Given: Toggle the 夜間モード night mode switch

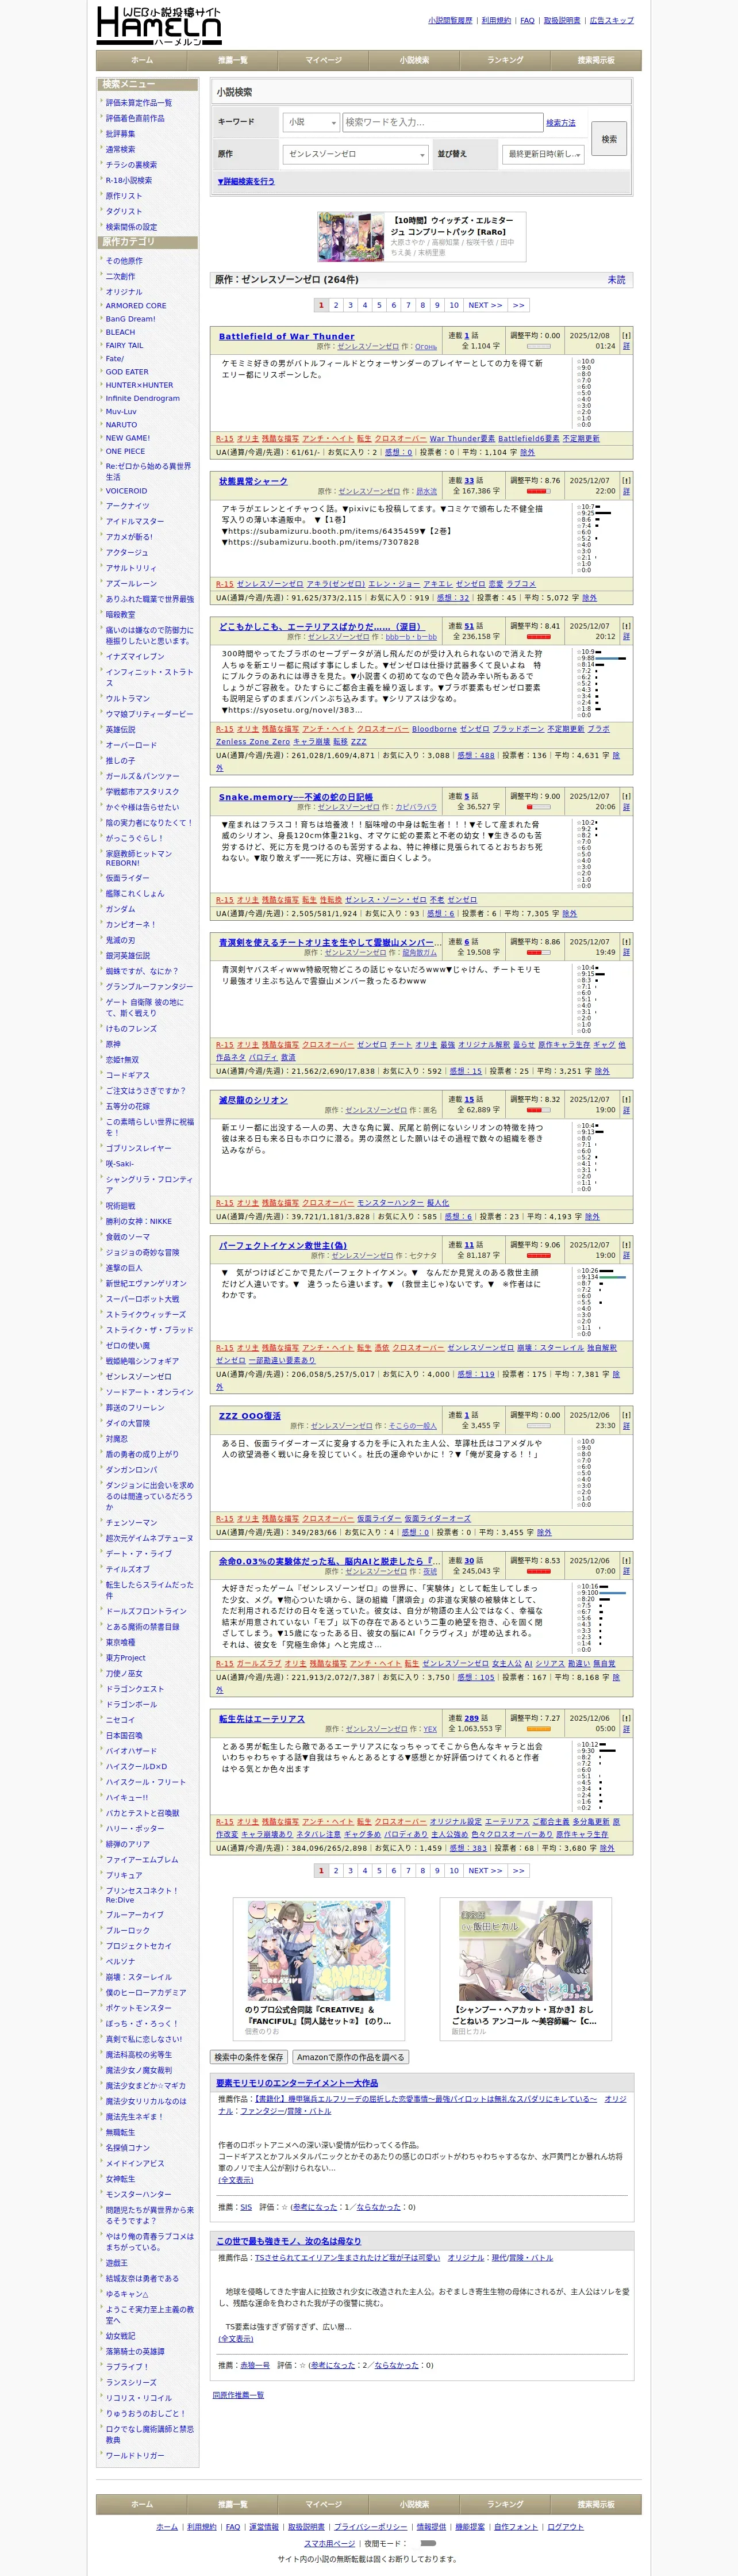Looking at the screenshot, I should tap(428, 2542).
